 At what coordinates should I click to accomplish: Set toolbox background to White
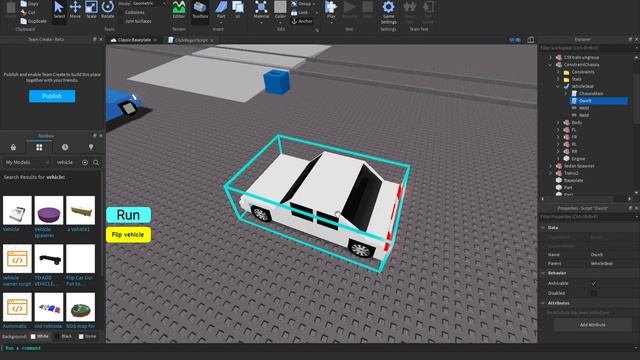(40, 337)
